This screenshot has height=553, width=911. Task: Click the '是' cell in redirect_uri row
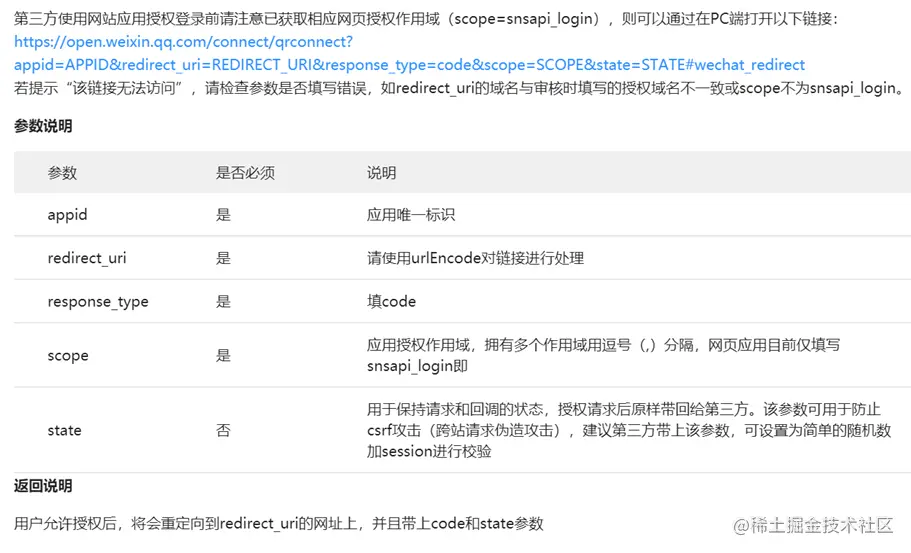click(x=223, y=258)
